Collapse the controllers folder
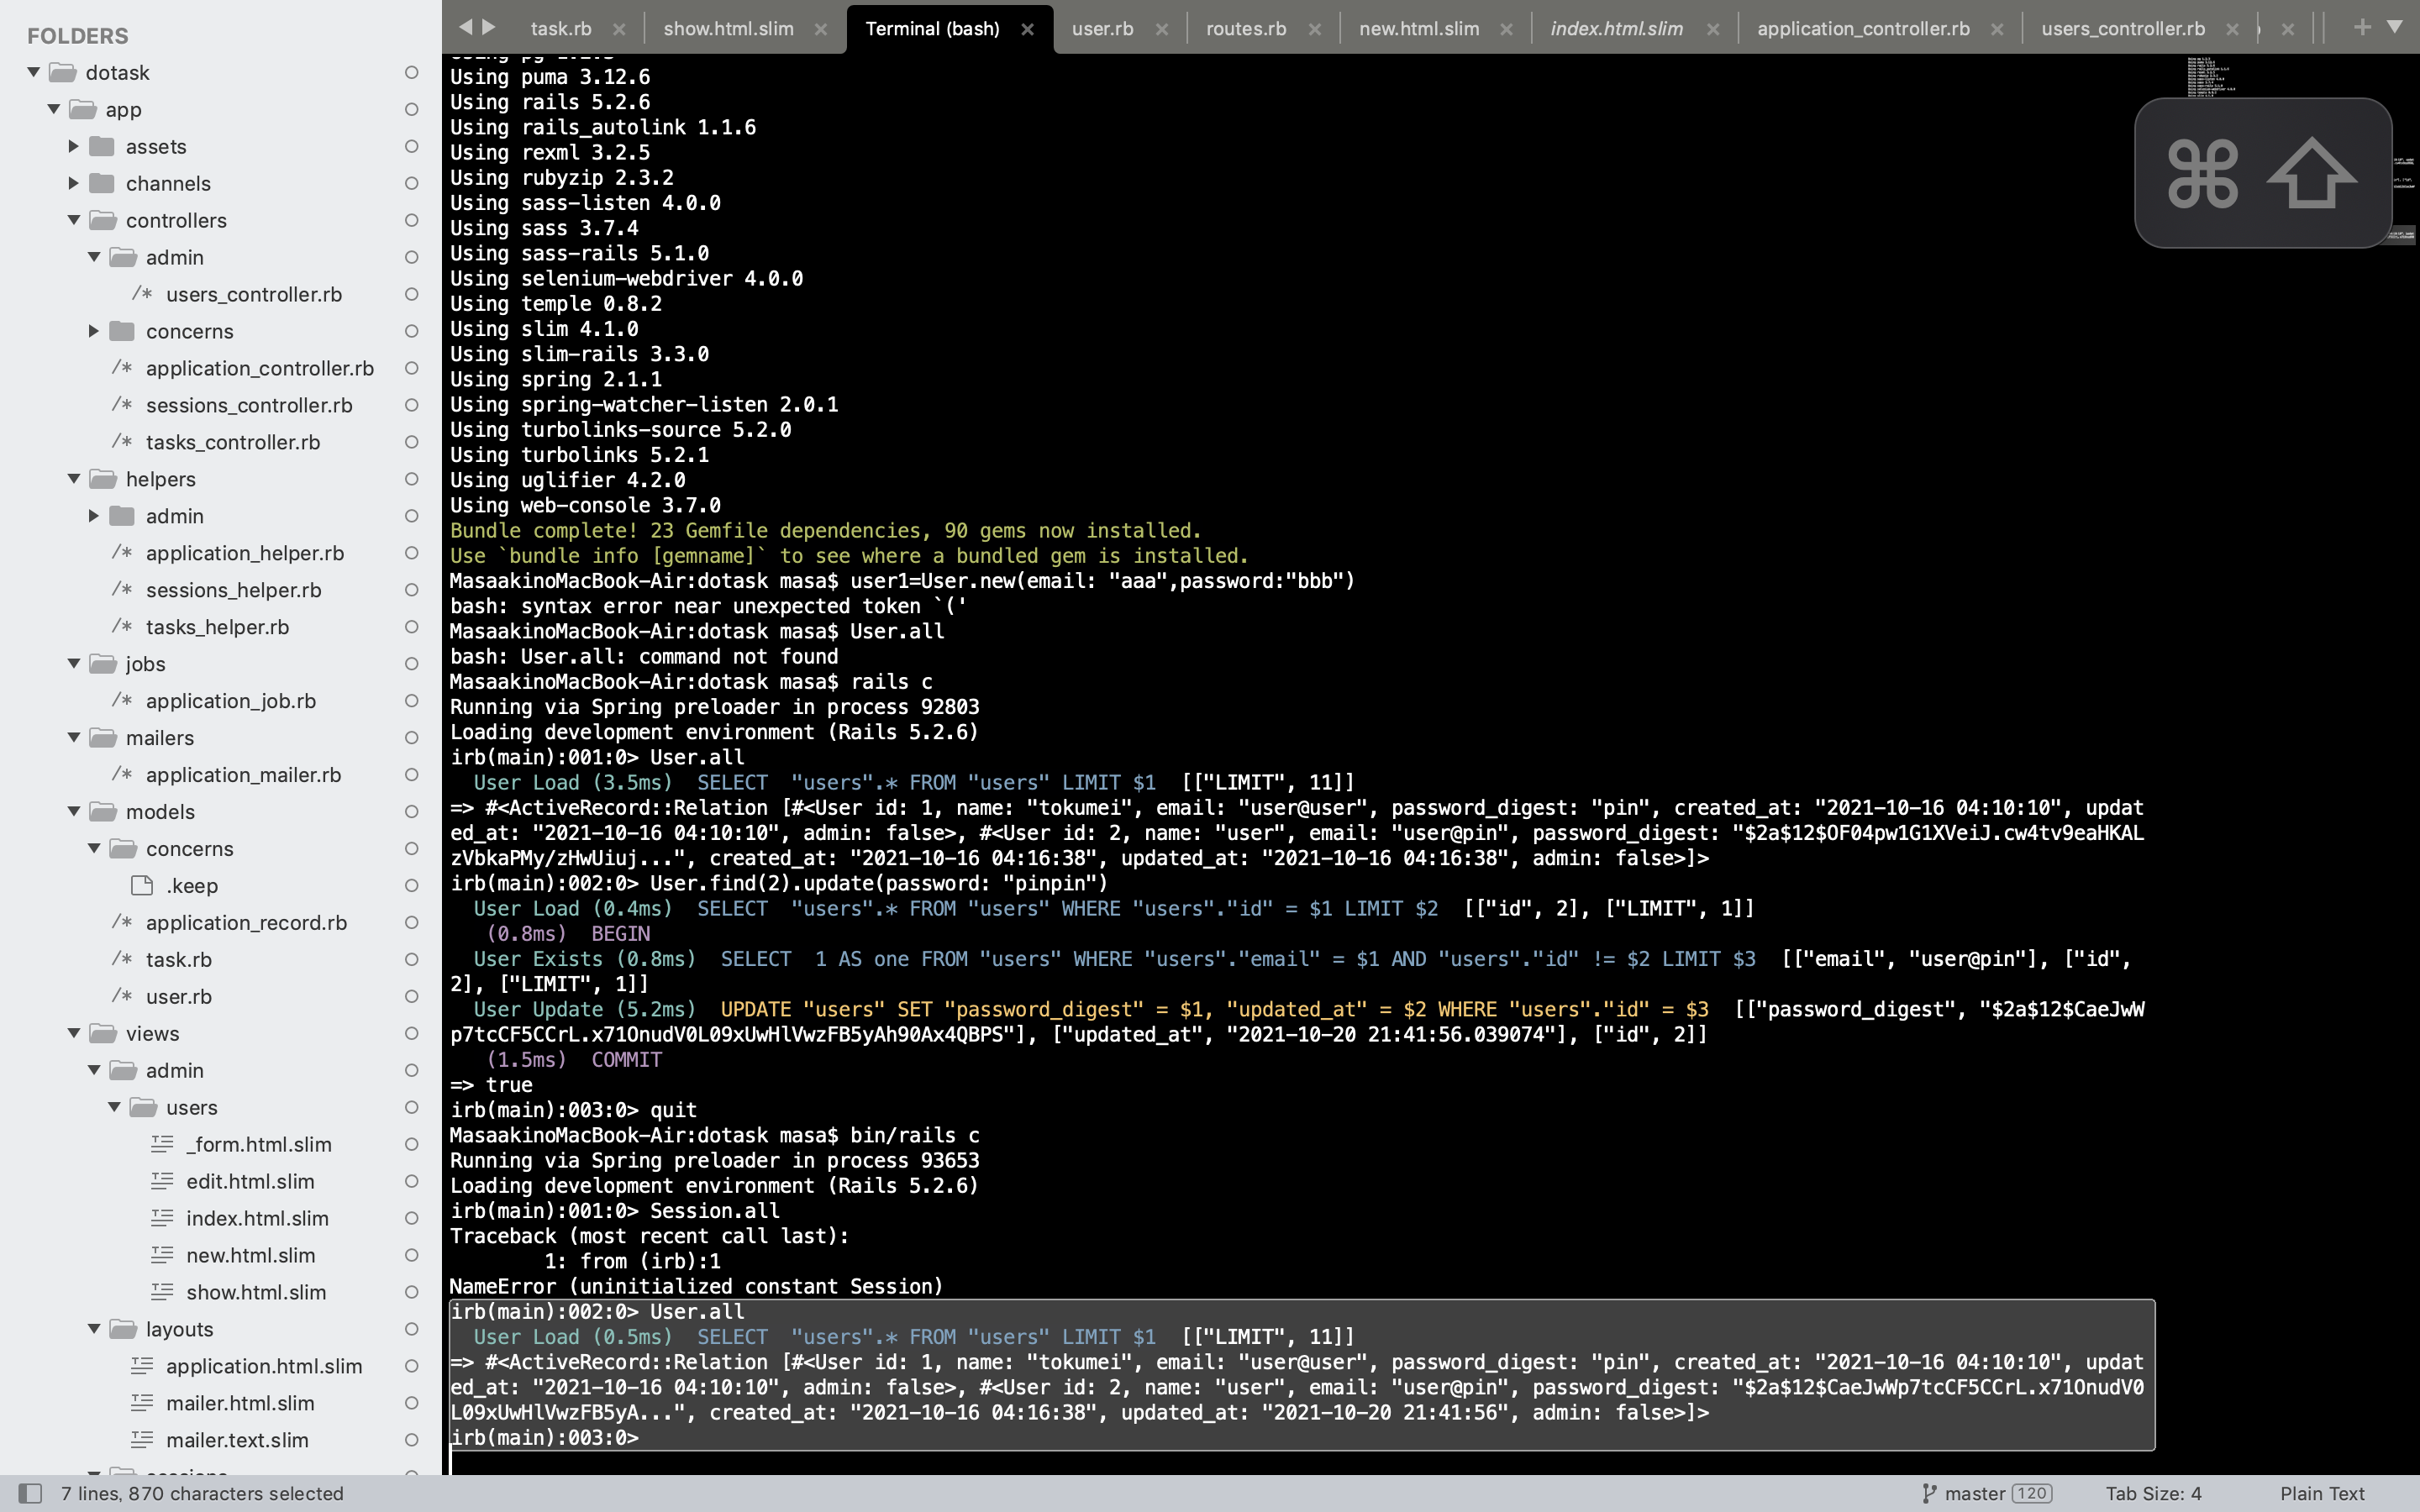The width and height of the screenshot is (2420, 1512). coord(73,220)
